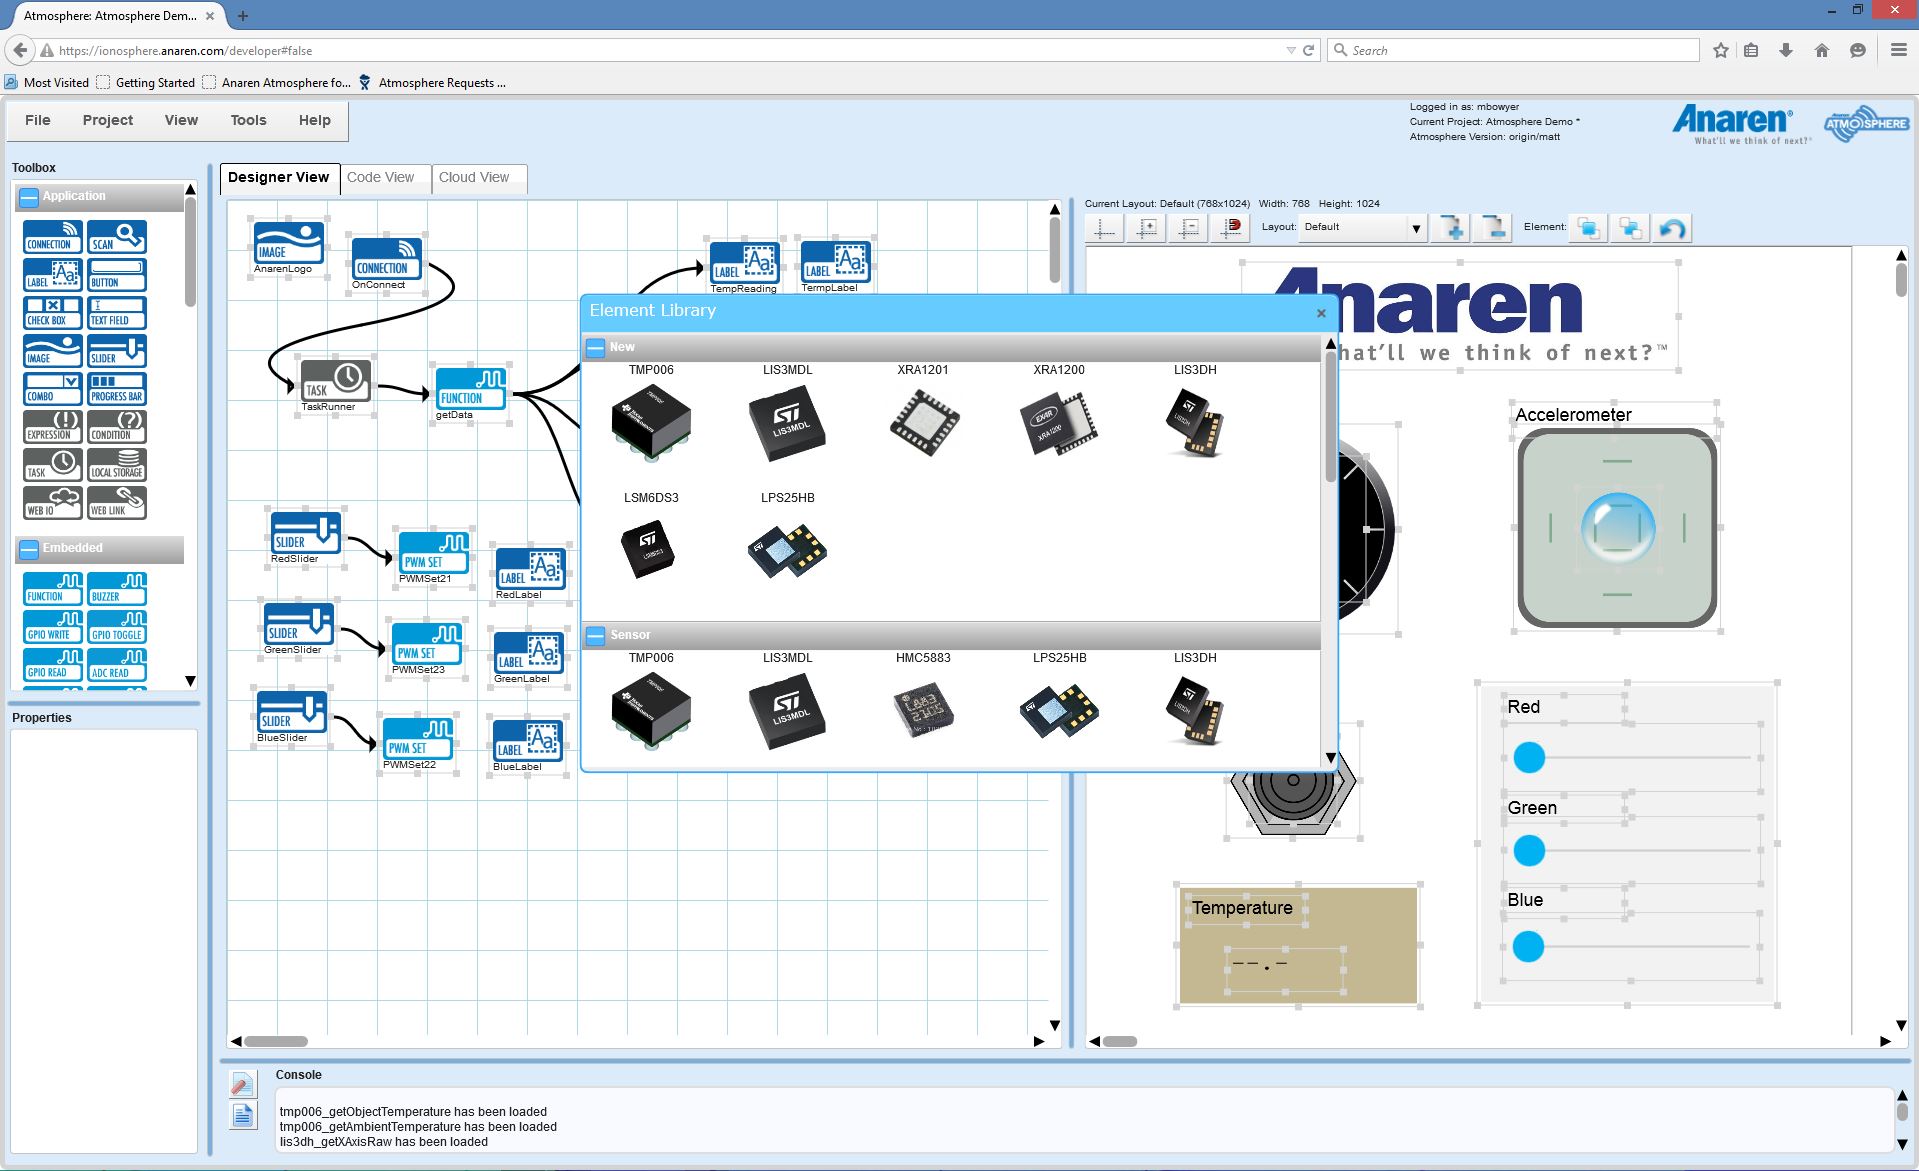The width and height of the screenshot is (1919, 1171).
Task: Select the Progress Bar toolbox element
Action: click(117, 389)
